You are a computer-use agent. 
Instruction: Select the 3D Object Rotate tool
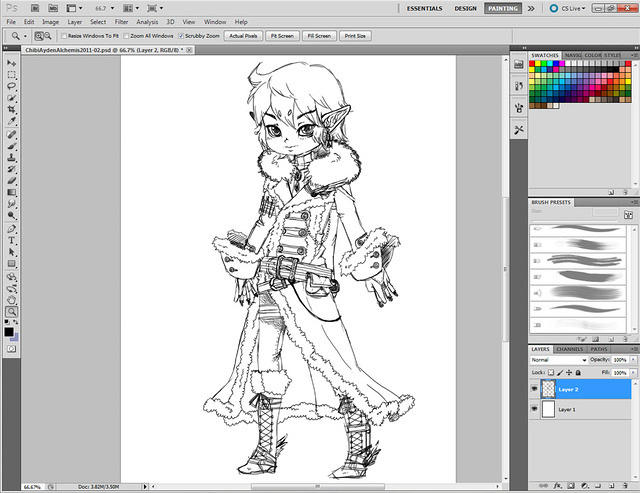(x=11, y=277)
